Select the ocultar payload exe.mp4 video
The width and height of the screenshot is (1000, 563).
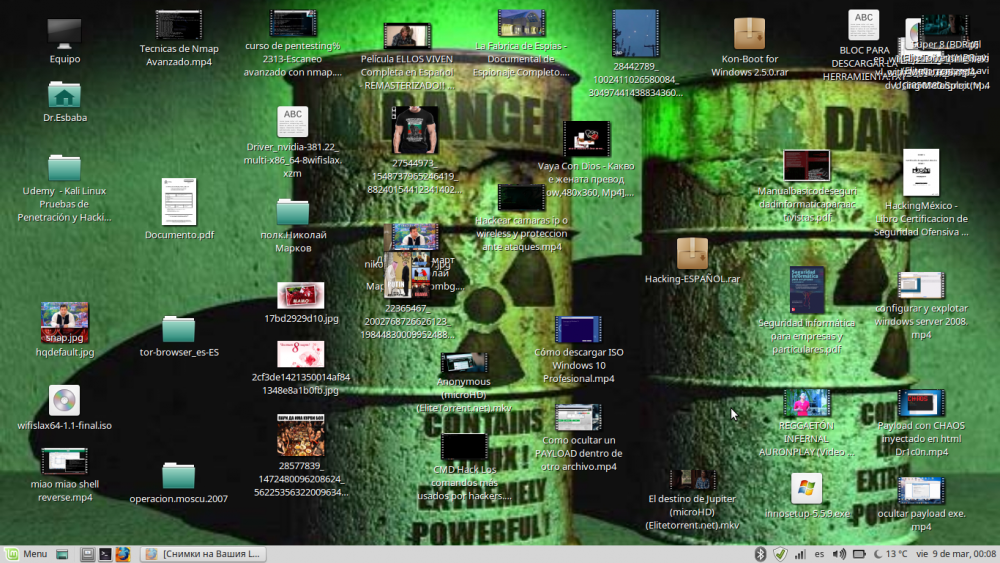click(x=921, y=490)
